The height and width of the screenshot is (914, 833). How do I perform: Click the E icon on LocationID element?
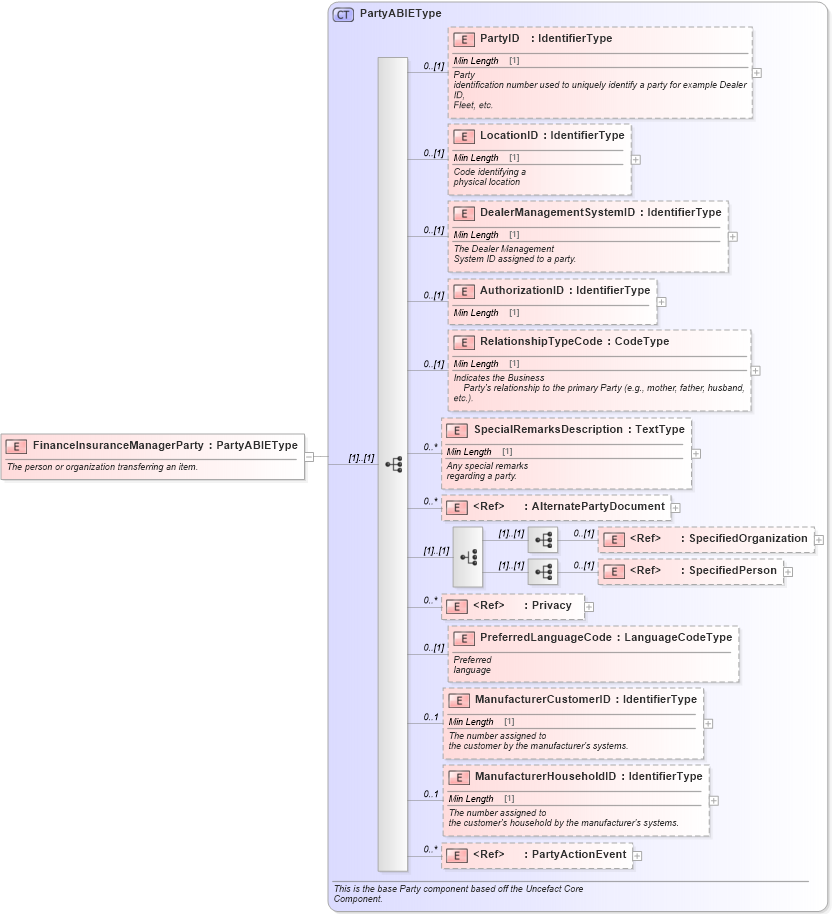click(463, 136)
